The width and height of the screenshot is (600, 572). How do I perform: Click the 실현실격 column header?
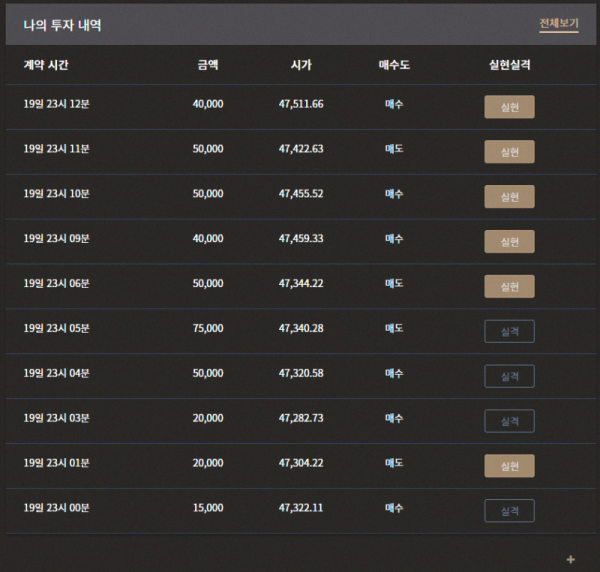pyautogui.click(x=509, y=65)
